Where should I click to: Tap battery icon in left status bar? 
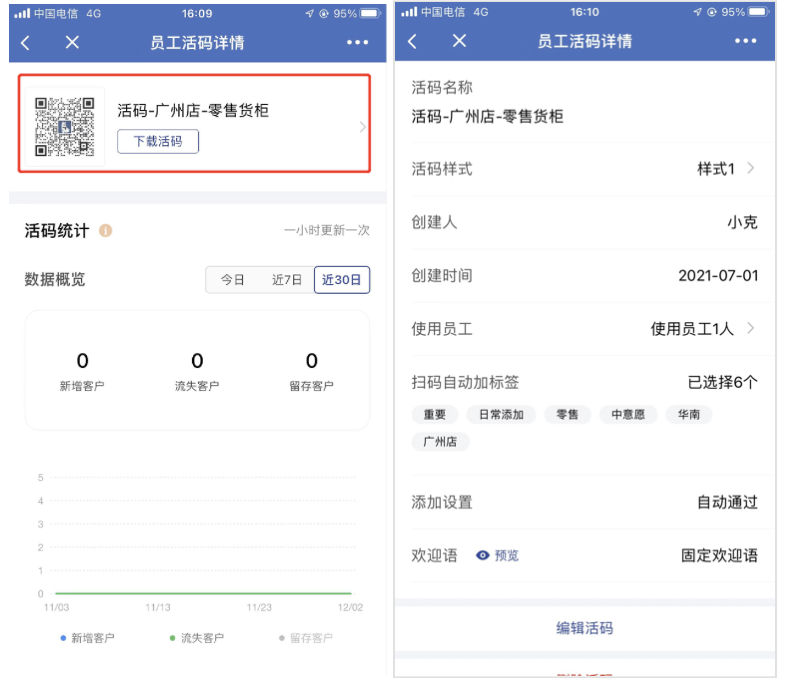(370, 14)
